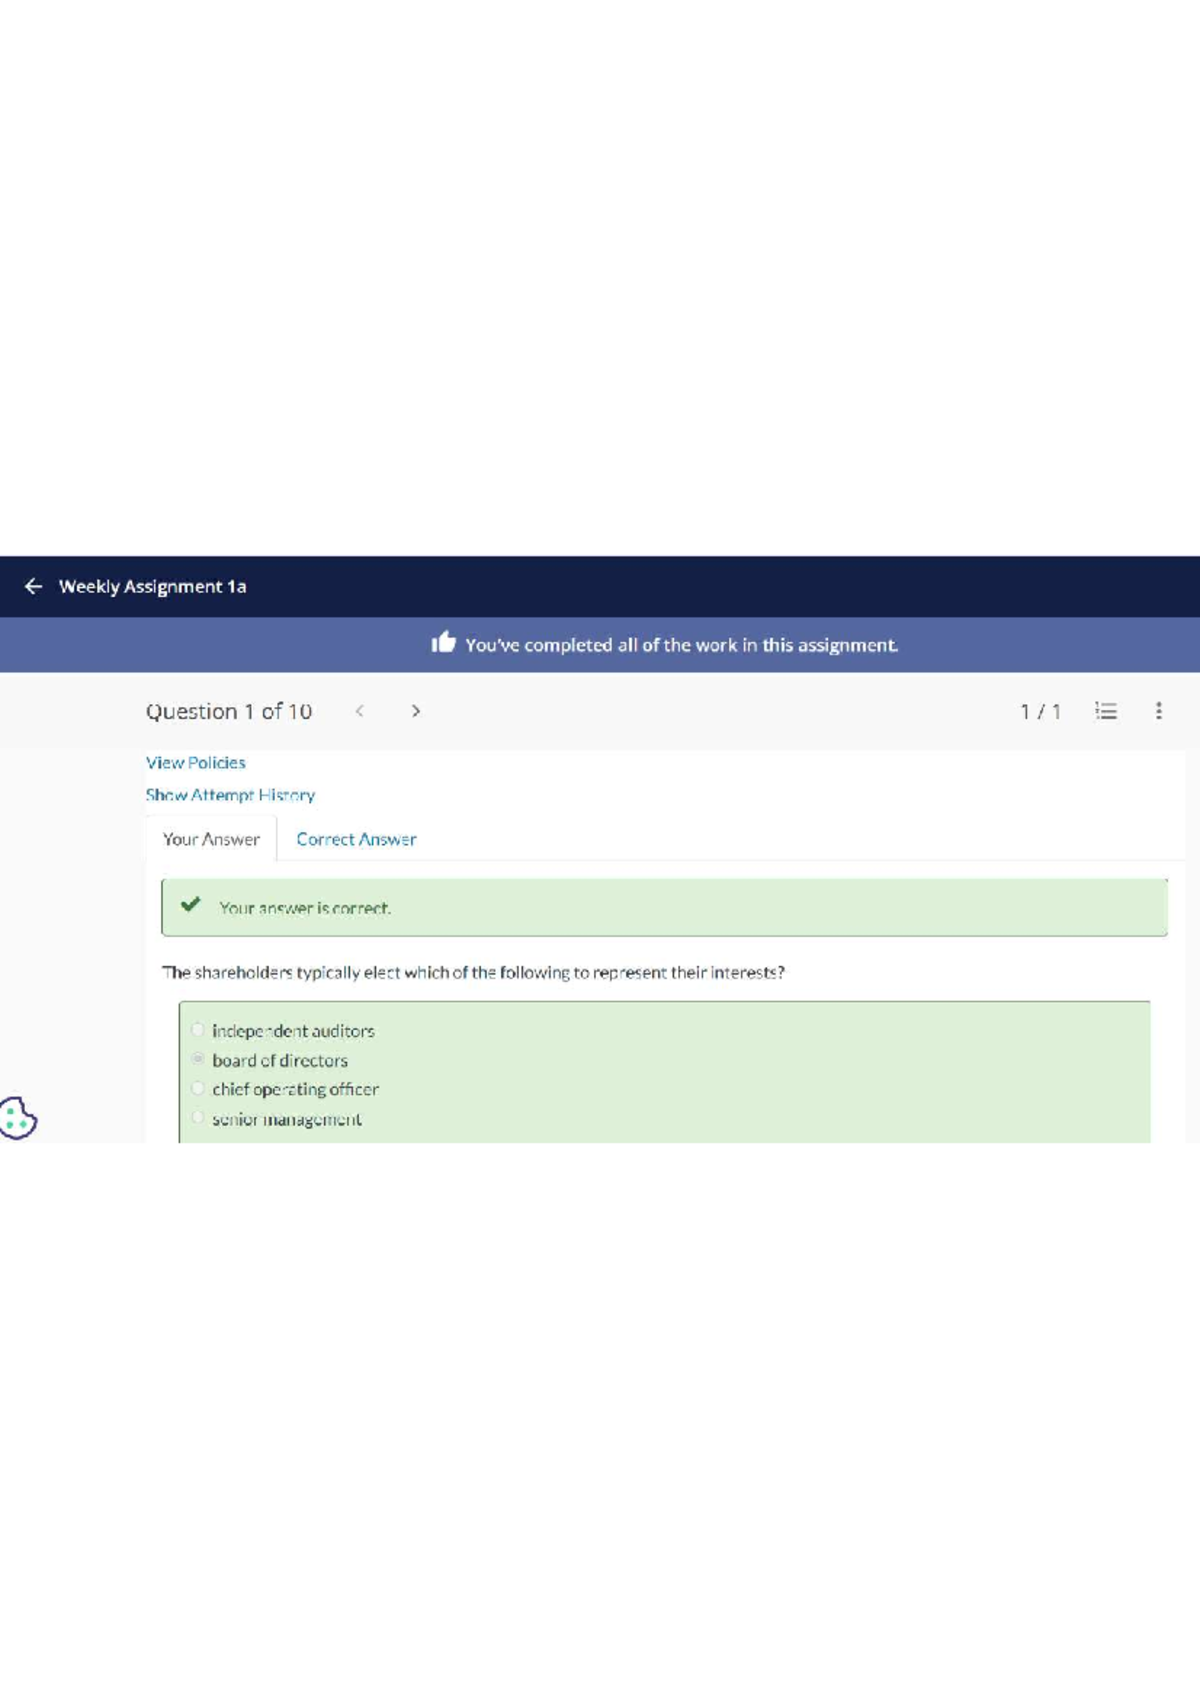Click the shareholders question text
1200x1698 pixels.
pos(473,972)
